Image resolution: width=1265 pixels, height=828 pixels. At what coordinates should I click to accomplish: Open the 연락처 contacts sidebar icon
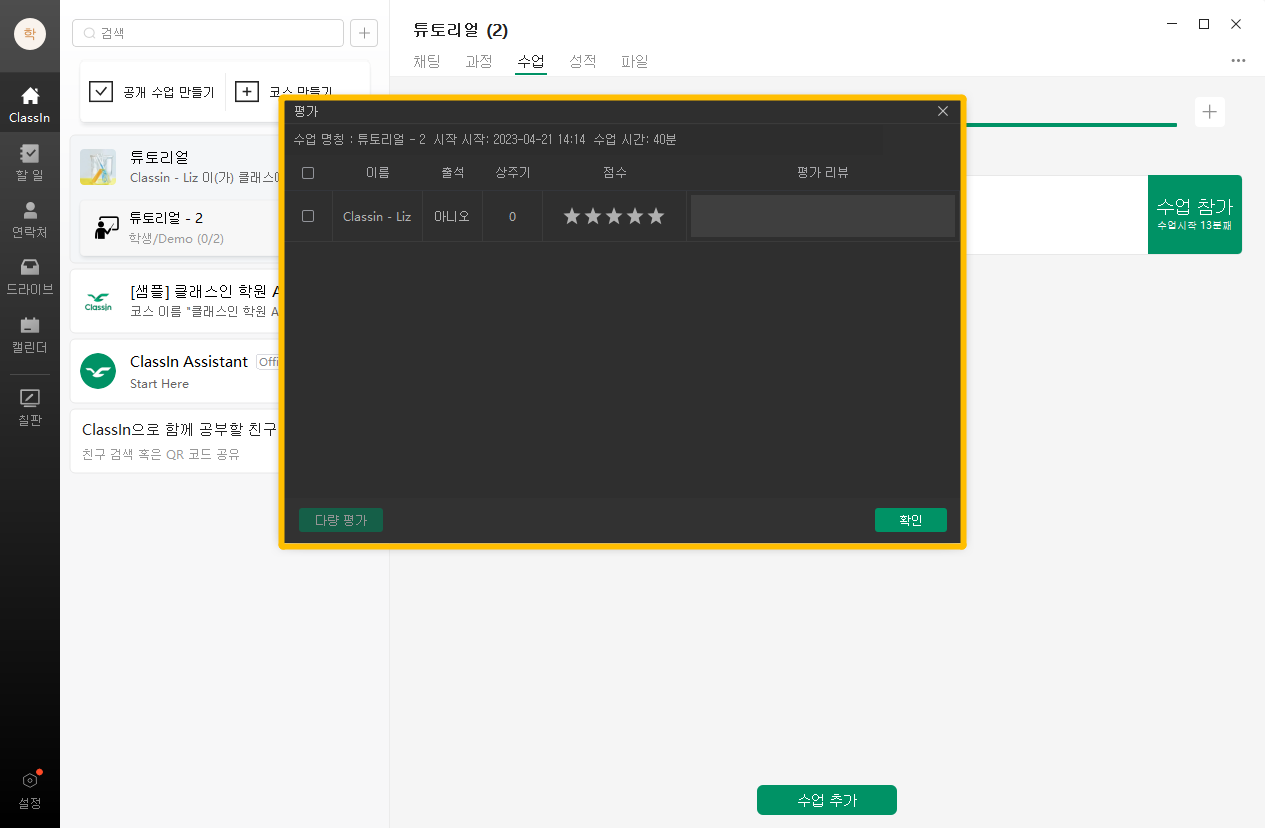tap(30, 220)
